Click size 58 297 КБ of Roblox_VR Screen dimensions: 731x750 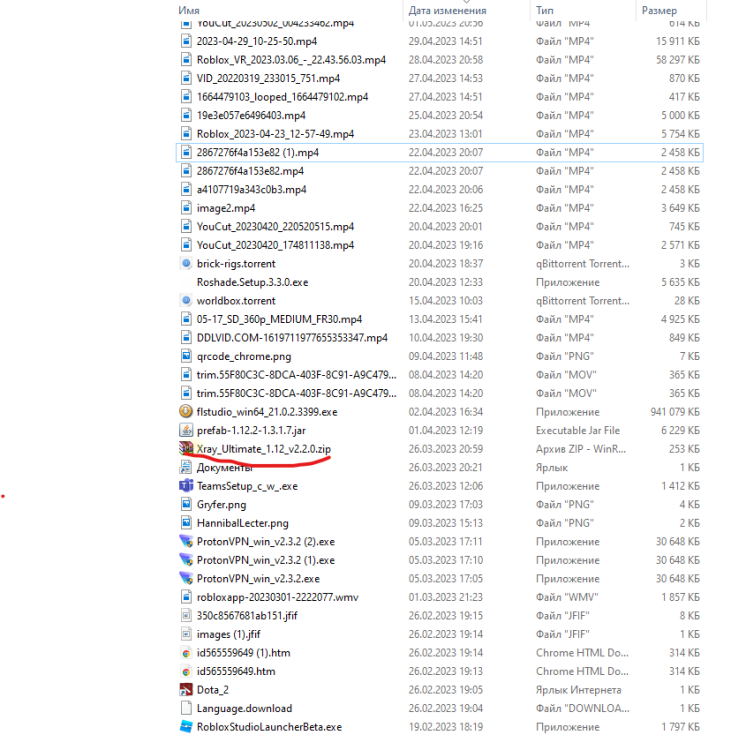677,60
